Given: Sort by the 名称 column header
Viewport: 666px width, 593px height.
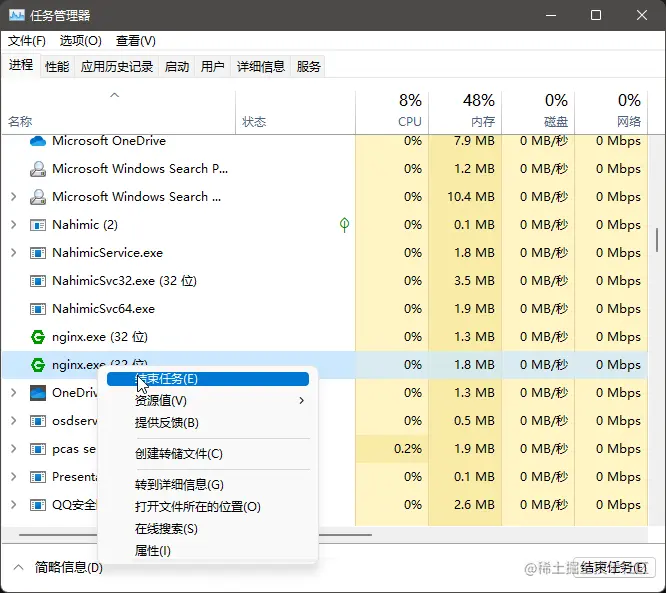Looking at the screenshot, I should 119,113.
